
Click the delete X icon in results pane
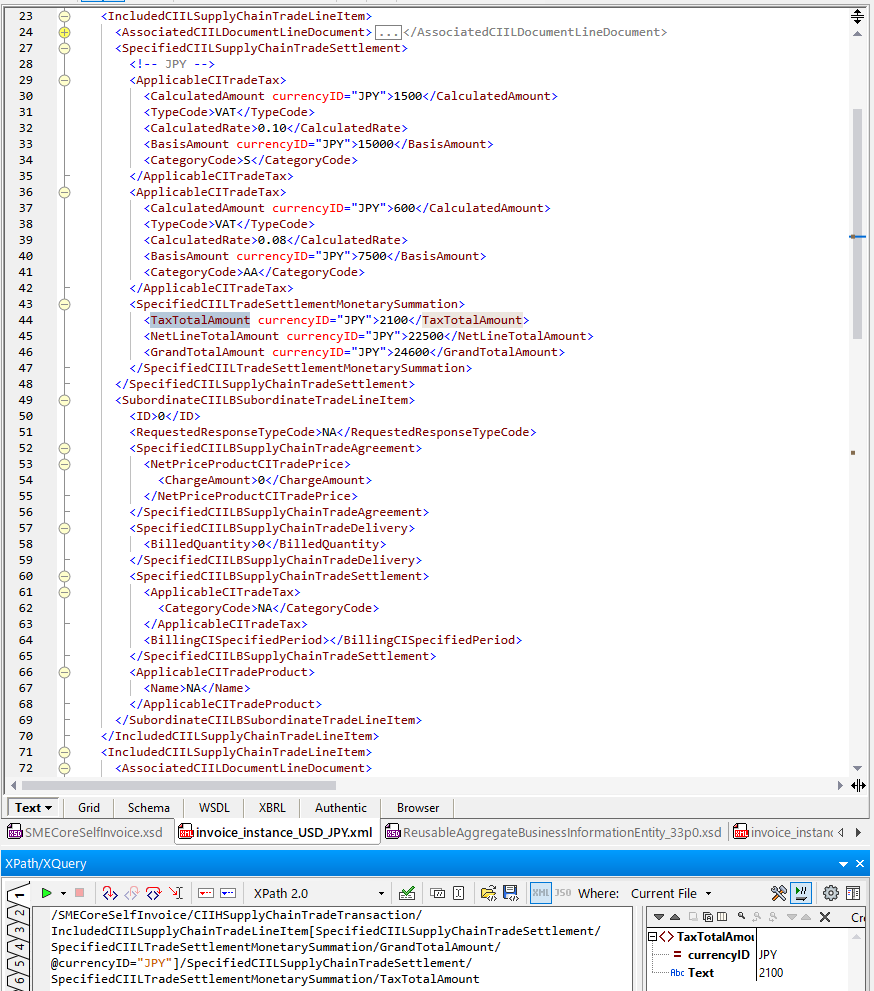825,917
